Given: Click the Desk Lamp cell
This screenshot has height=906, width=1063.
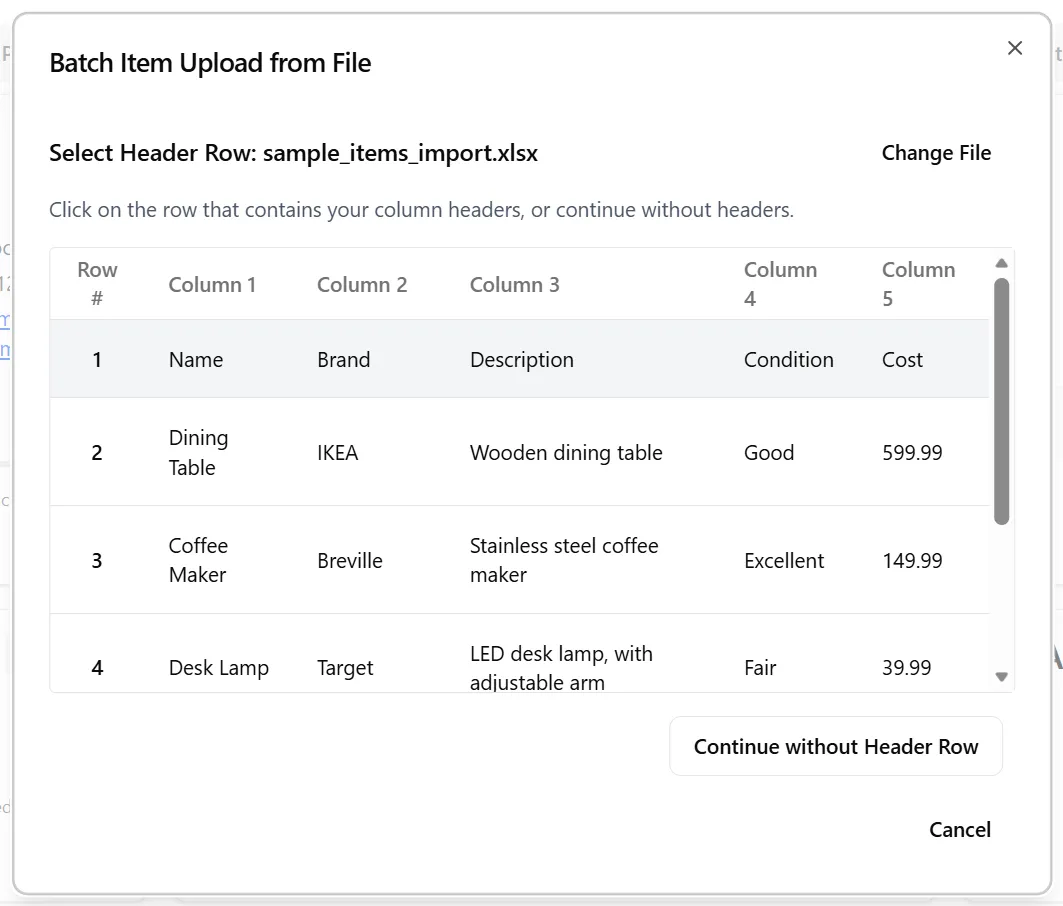Looking at the screenshot, I should click(x=218, y=668).
